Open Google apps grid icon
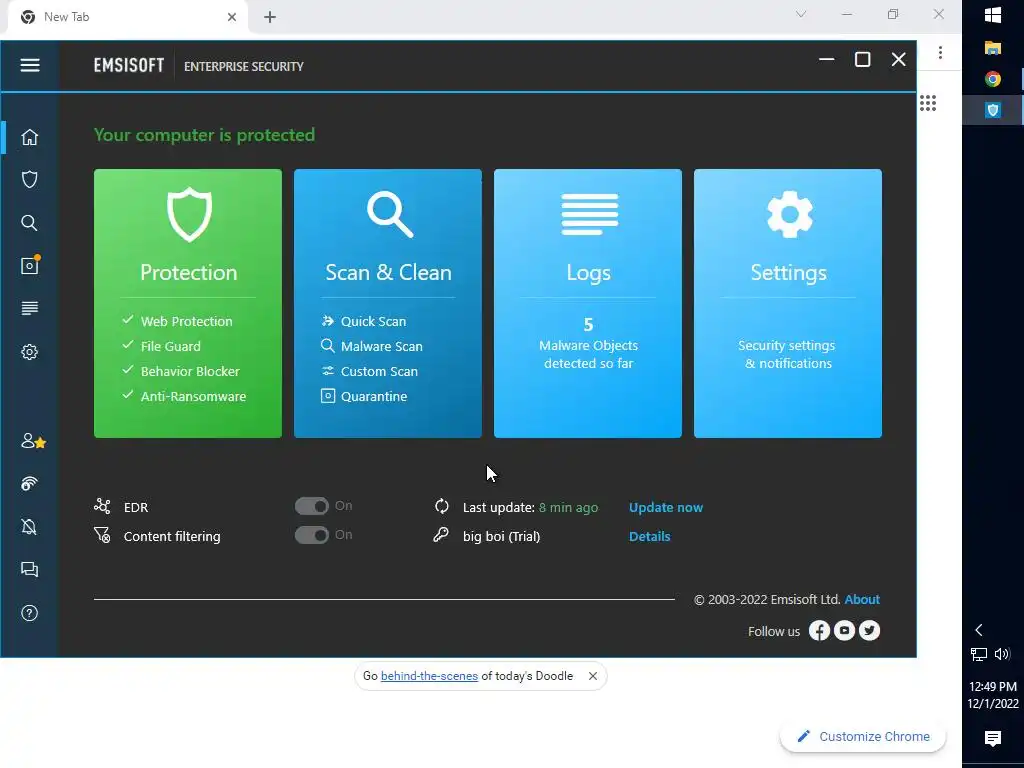This screenshot has width=1024, height=768. click(928, 103)
